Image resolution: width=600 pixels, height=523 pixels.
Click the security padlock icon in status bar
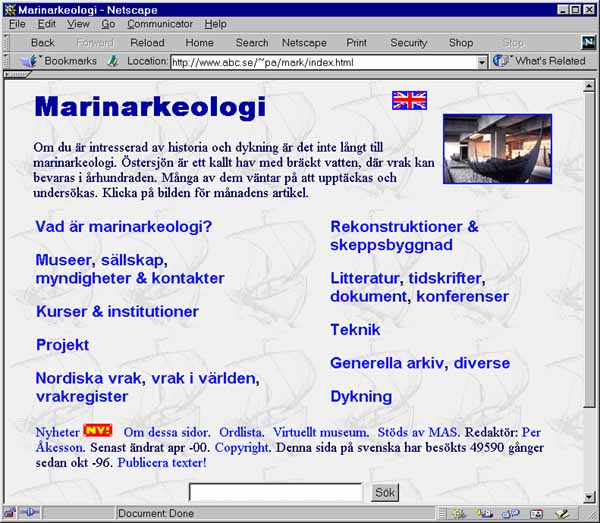click(x=10, y=512)
